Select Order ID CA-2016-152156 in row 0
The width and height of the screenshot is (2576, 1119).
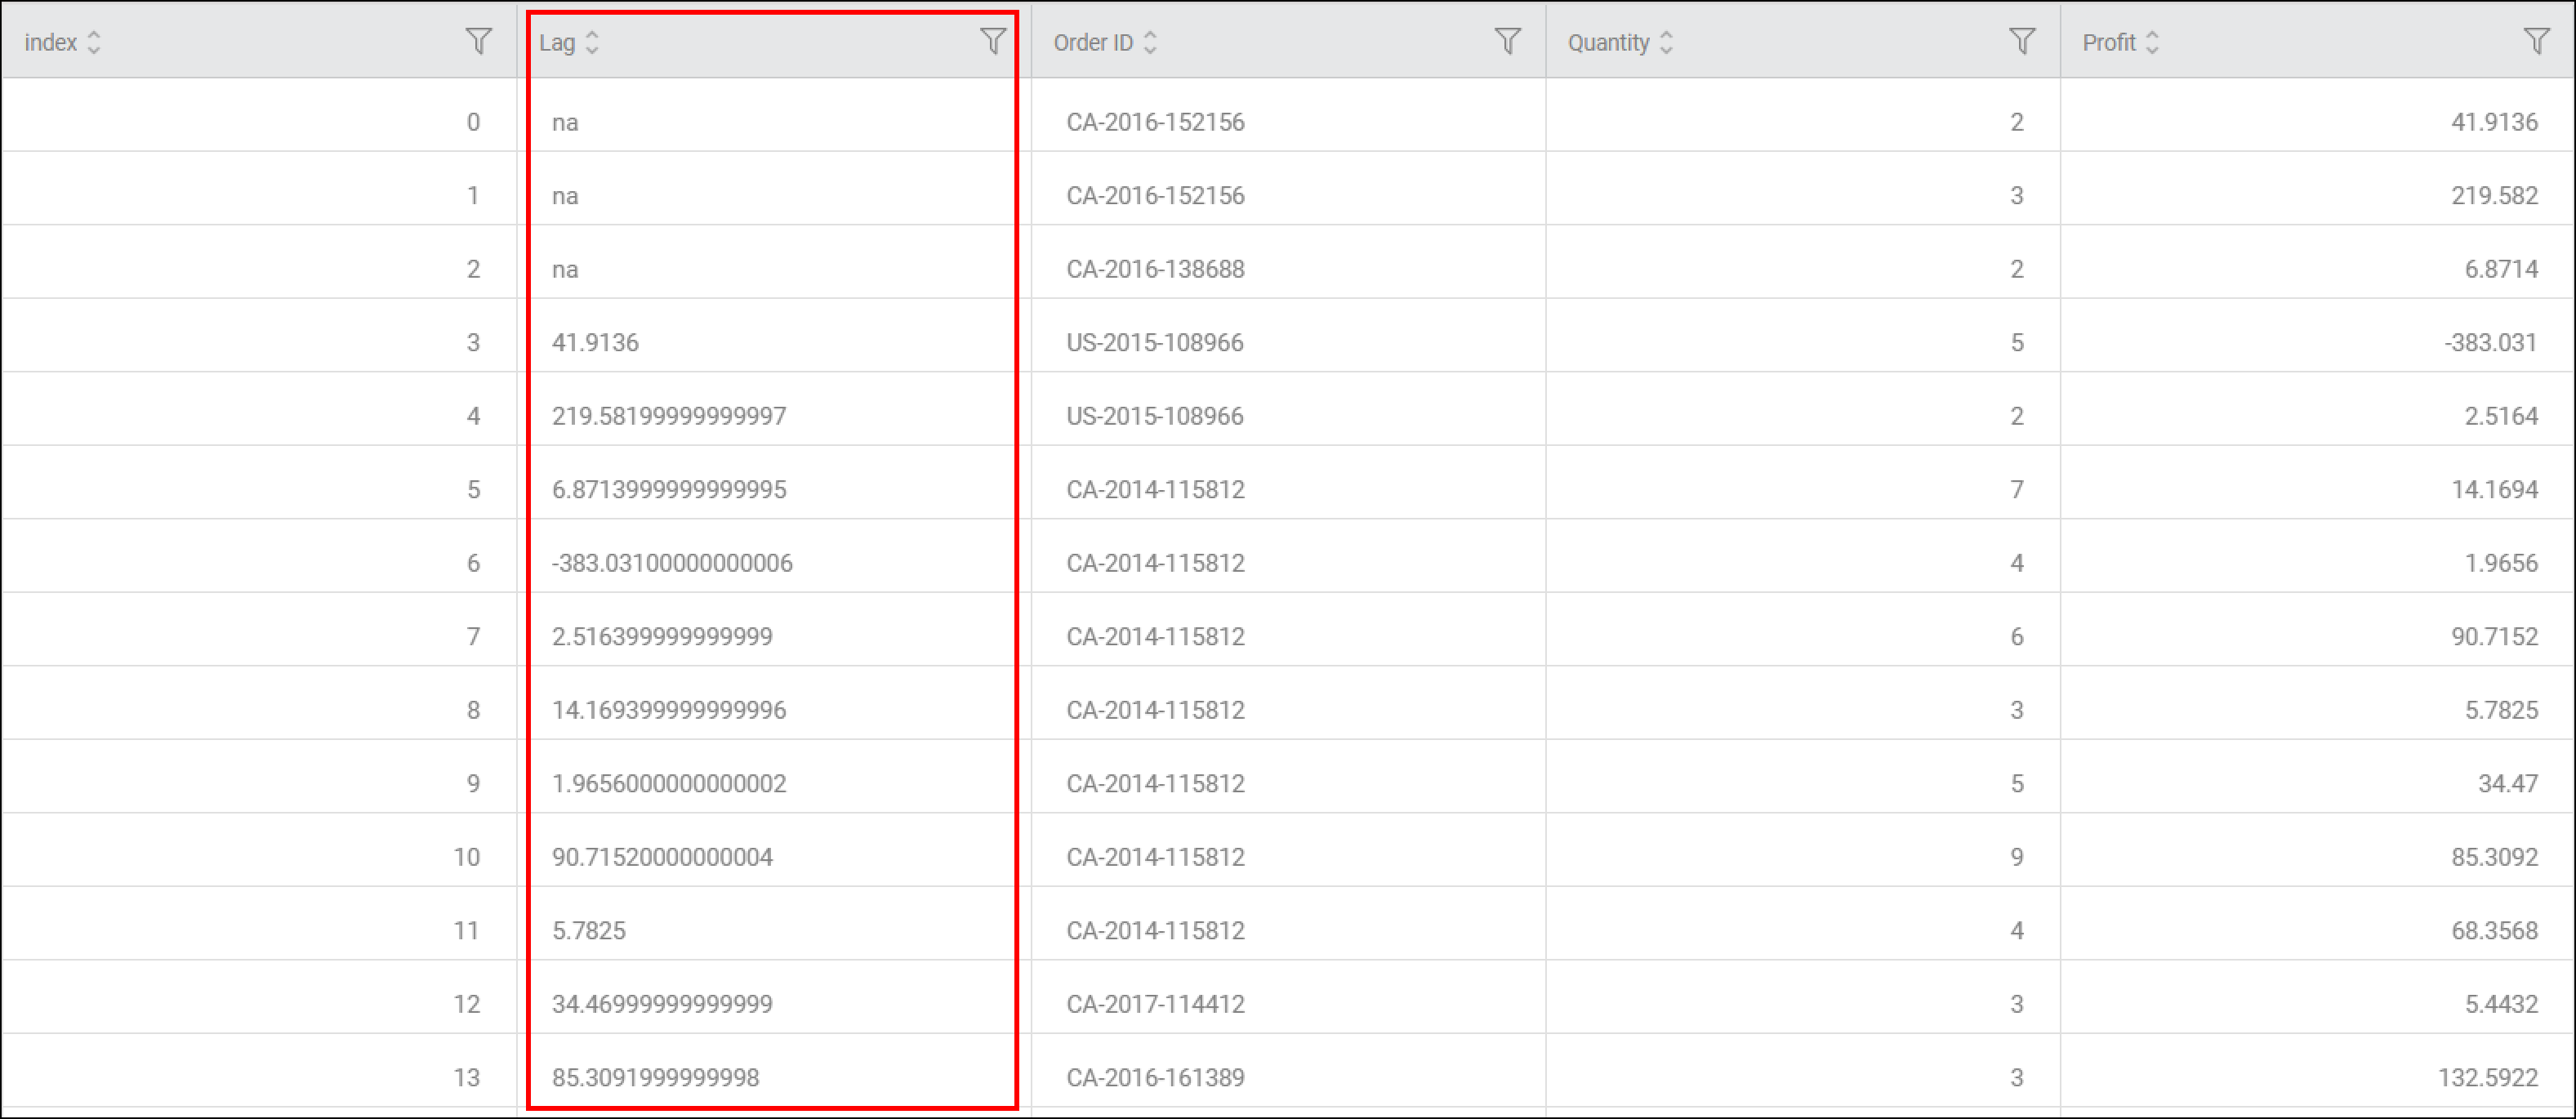point(1155,122)
